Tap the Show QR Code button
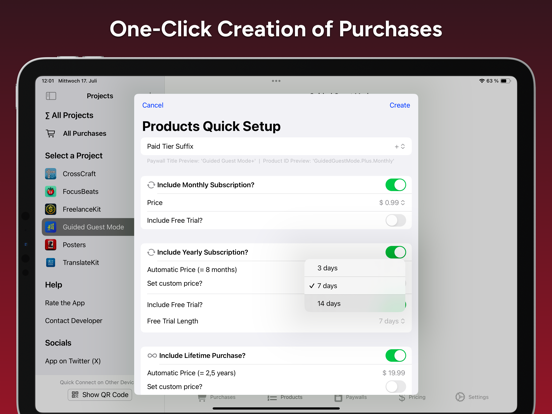The height and width of the screenshot is (414, 552). tap(100, 395)
